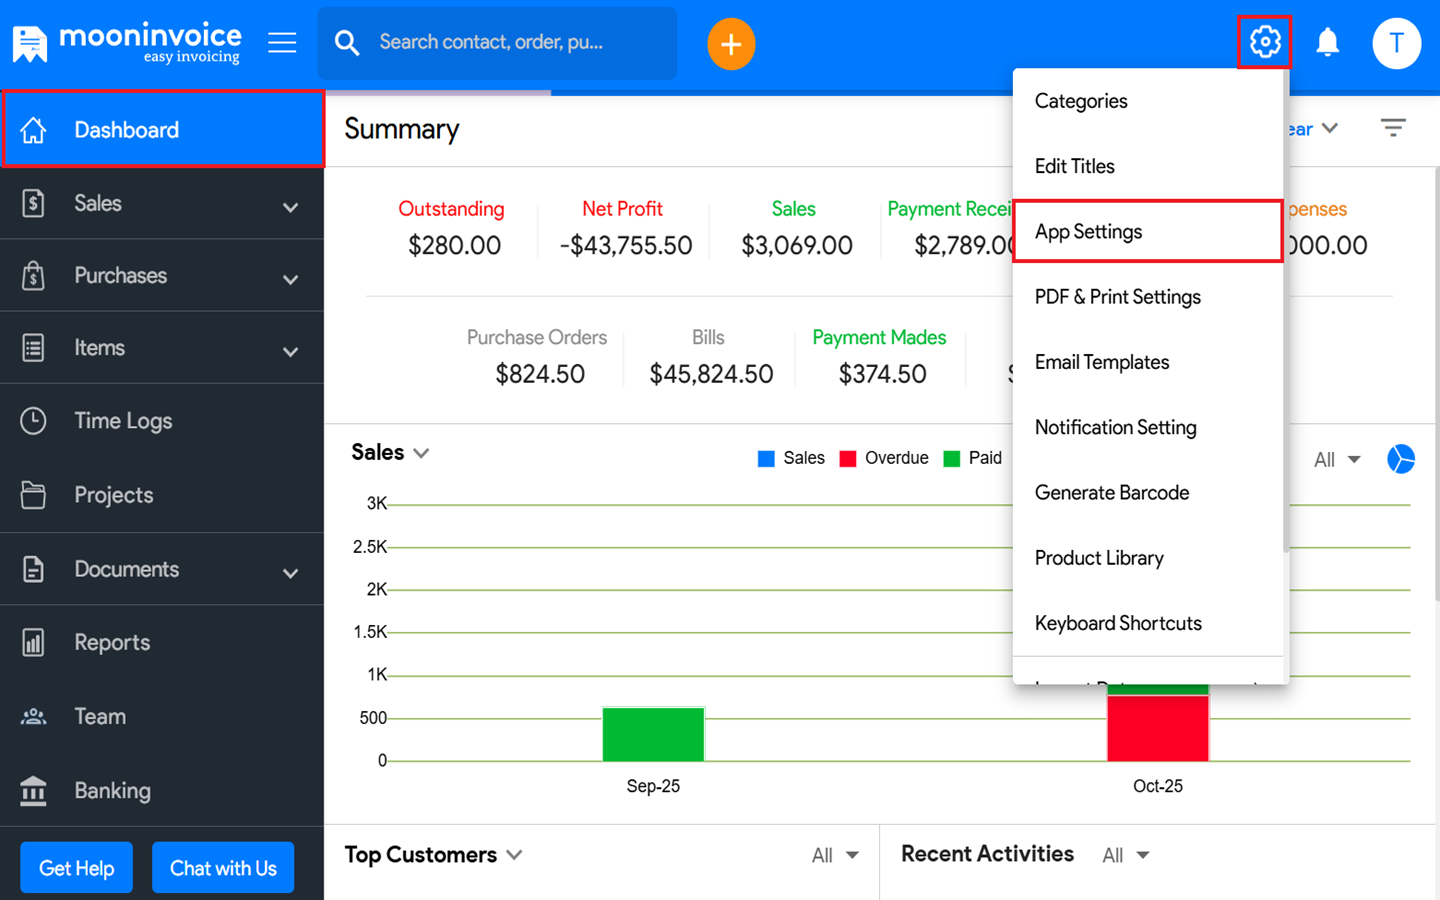
Task: Toggle the Overdue legend in chart
Action: [x=884, y=458]
